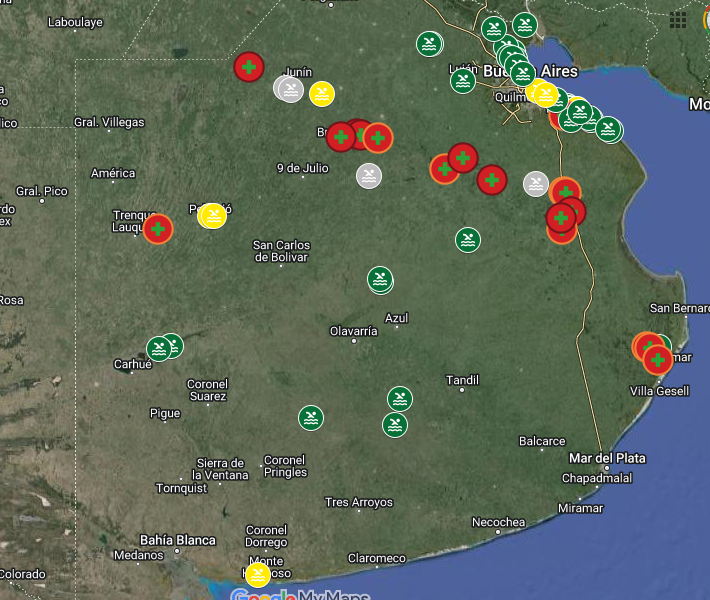The image size is (710, 600).
Task: Click the Claromeco label
Action: tap(377, 558)
